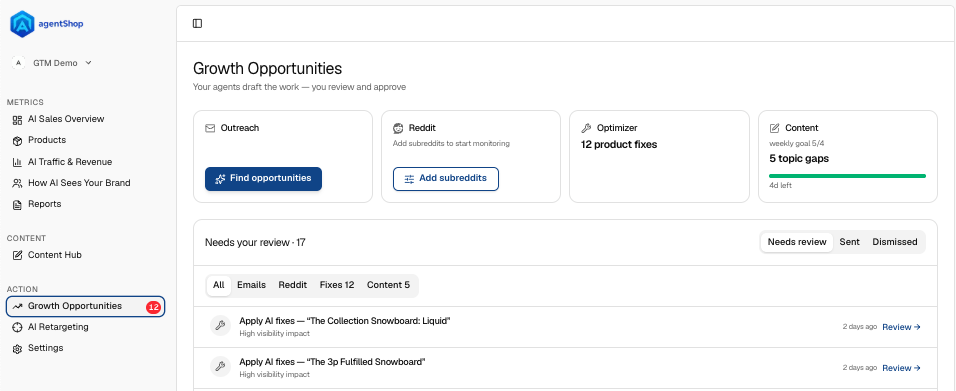Click '2 days ago' on 3p Fulfilled Snowboard row
This screenshot has width=956, height=391.
pyautogui.click(x=860, y=368)
